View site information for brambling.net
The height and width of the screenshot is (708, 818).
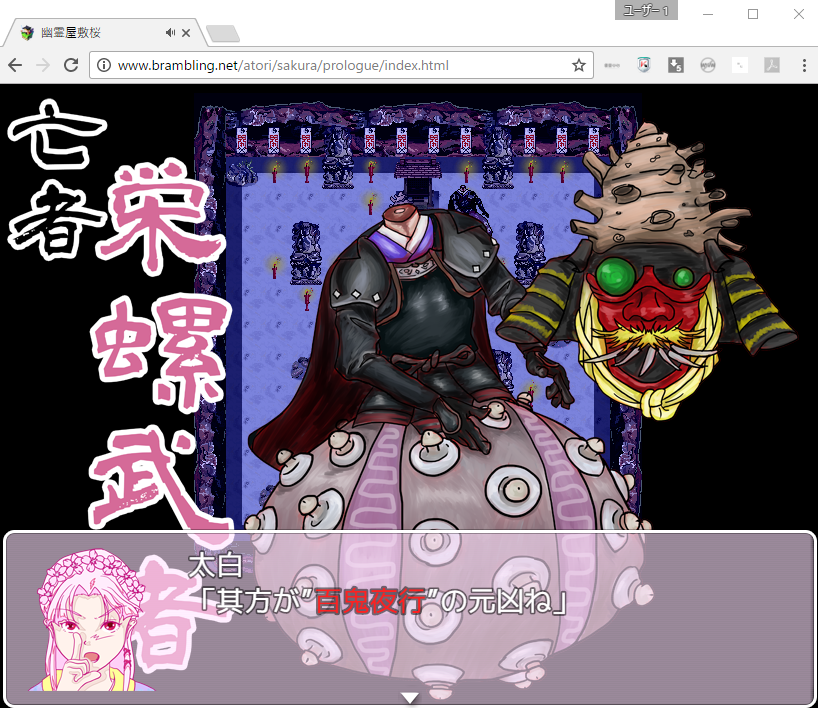tap(104, 65)
